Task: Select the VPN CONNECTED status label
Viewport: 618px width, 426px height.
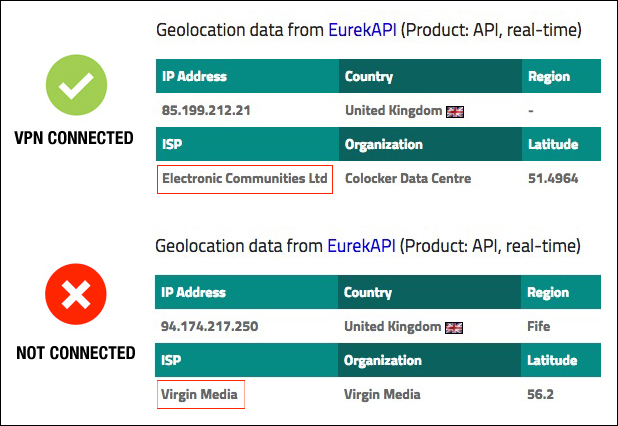Action: [x=75, y=138]
